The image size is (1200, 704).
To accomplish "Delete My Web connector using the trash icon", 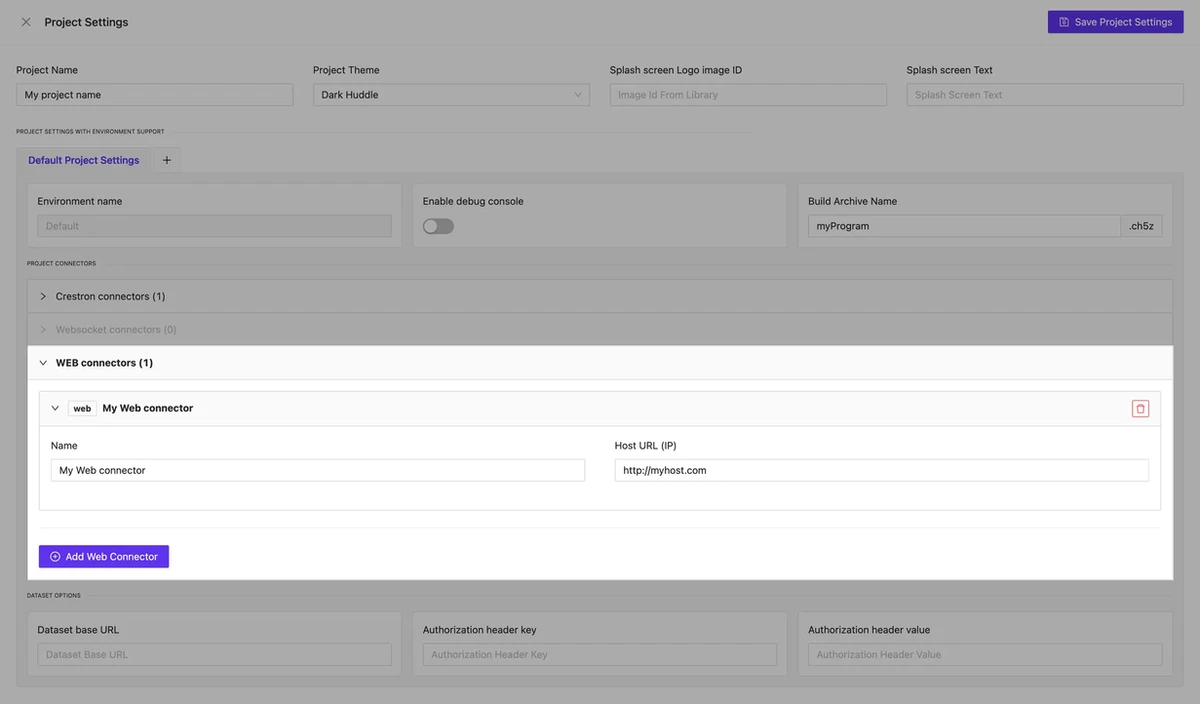I will 1139,407.
